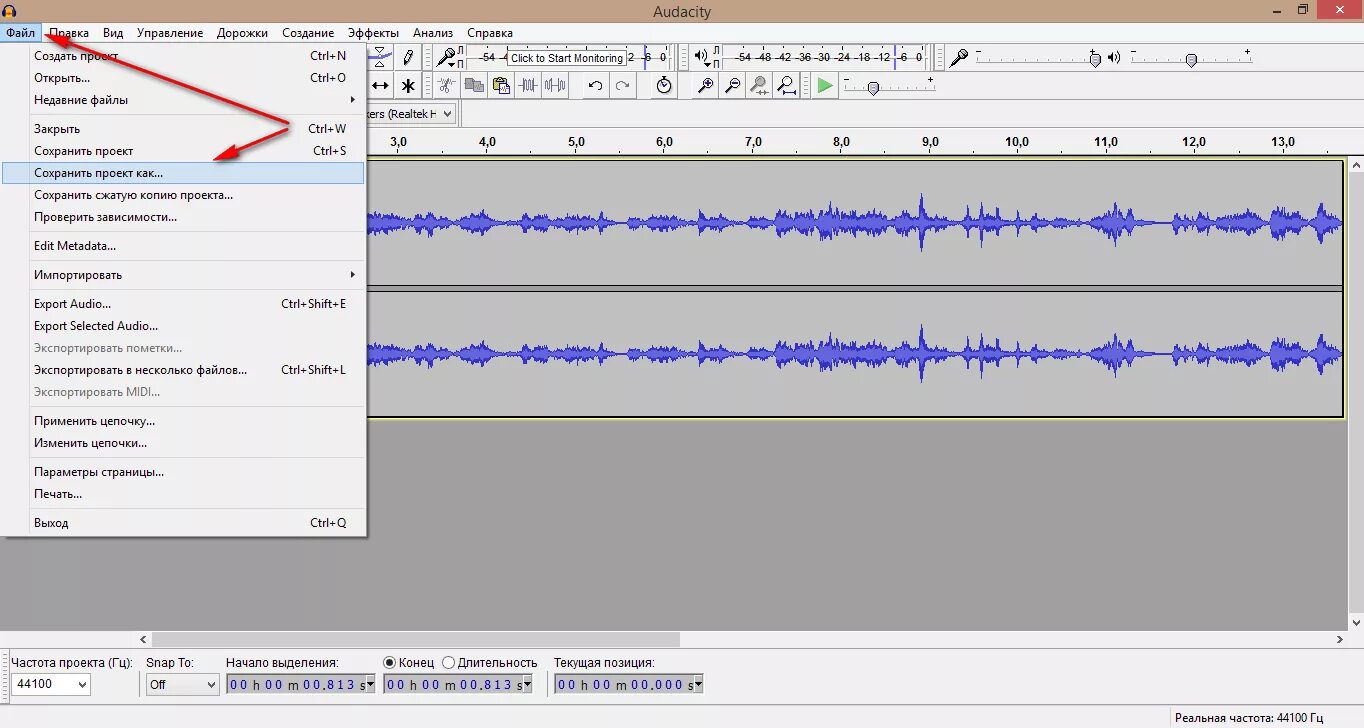Open Недавние файлы submenu
This screenshot has width=1364, height=728.
[197, 100]
